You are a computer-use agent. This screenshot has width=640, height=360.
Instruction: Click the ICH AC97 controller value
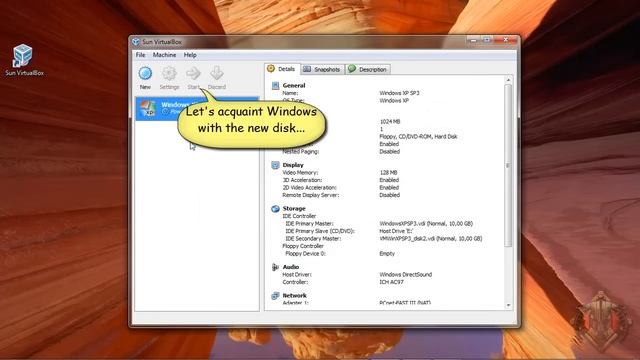click(391, 282)
